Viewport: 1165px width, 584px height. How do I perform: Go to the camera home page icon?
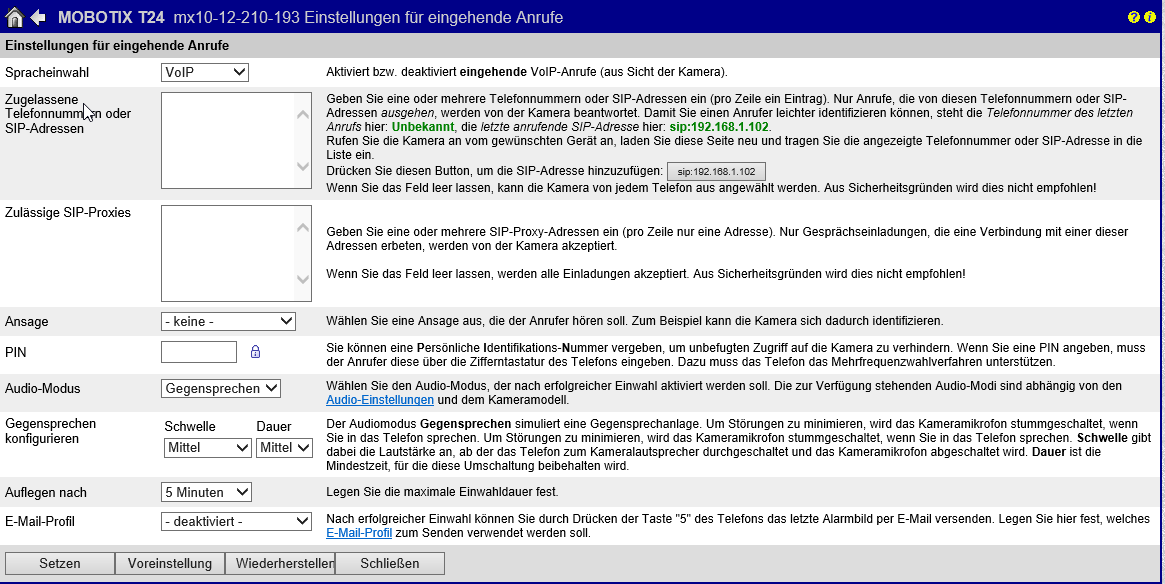(x=14, y=16)
